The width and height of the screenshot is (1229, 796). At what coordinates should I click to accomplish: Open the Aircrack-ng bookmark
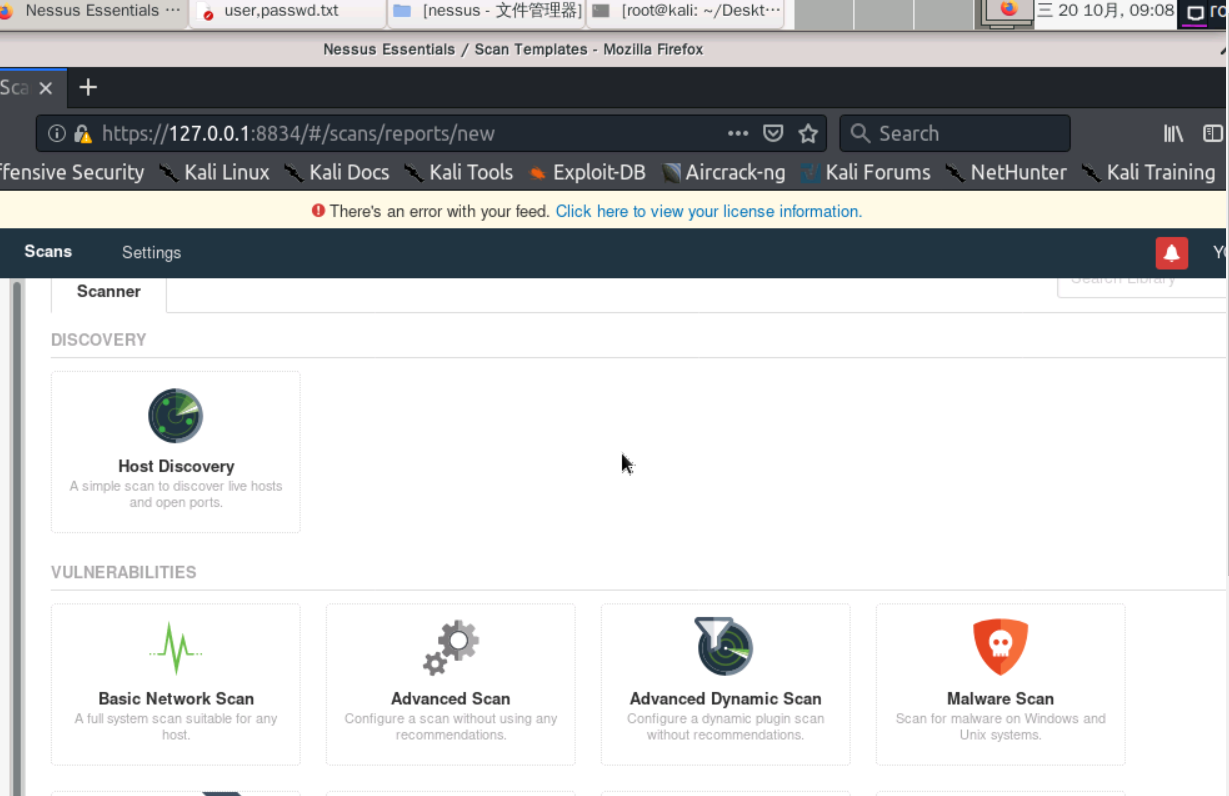(x=724, y=173)
